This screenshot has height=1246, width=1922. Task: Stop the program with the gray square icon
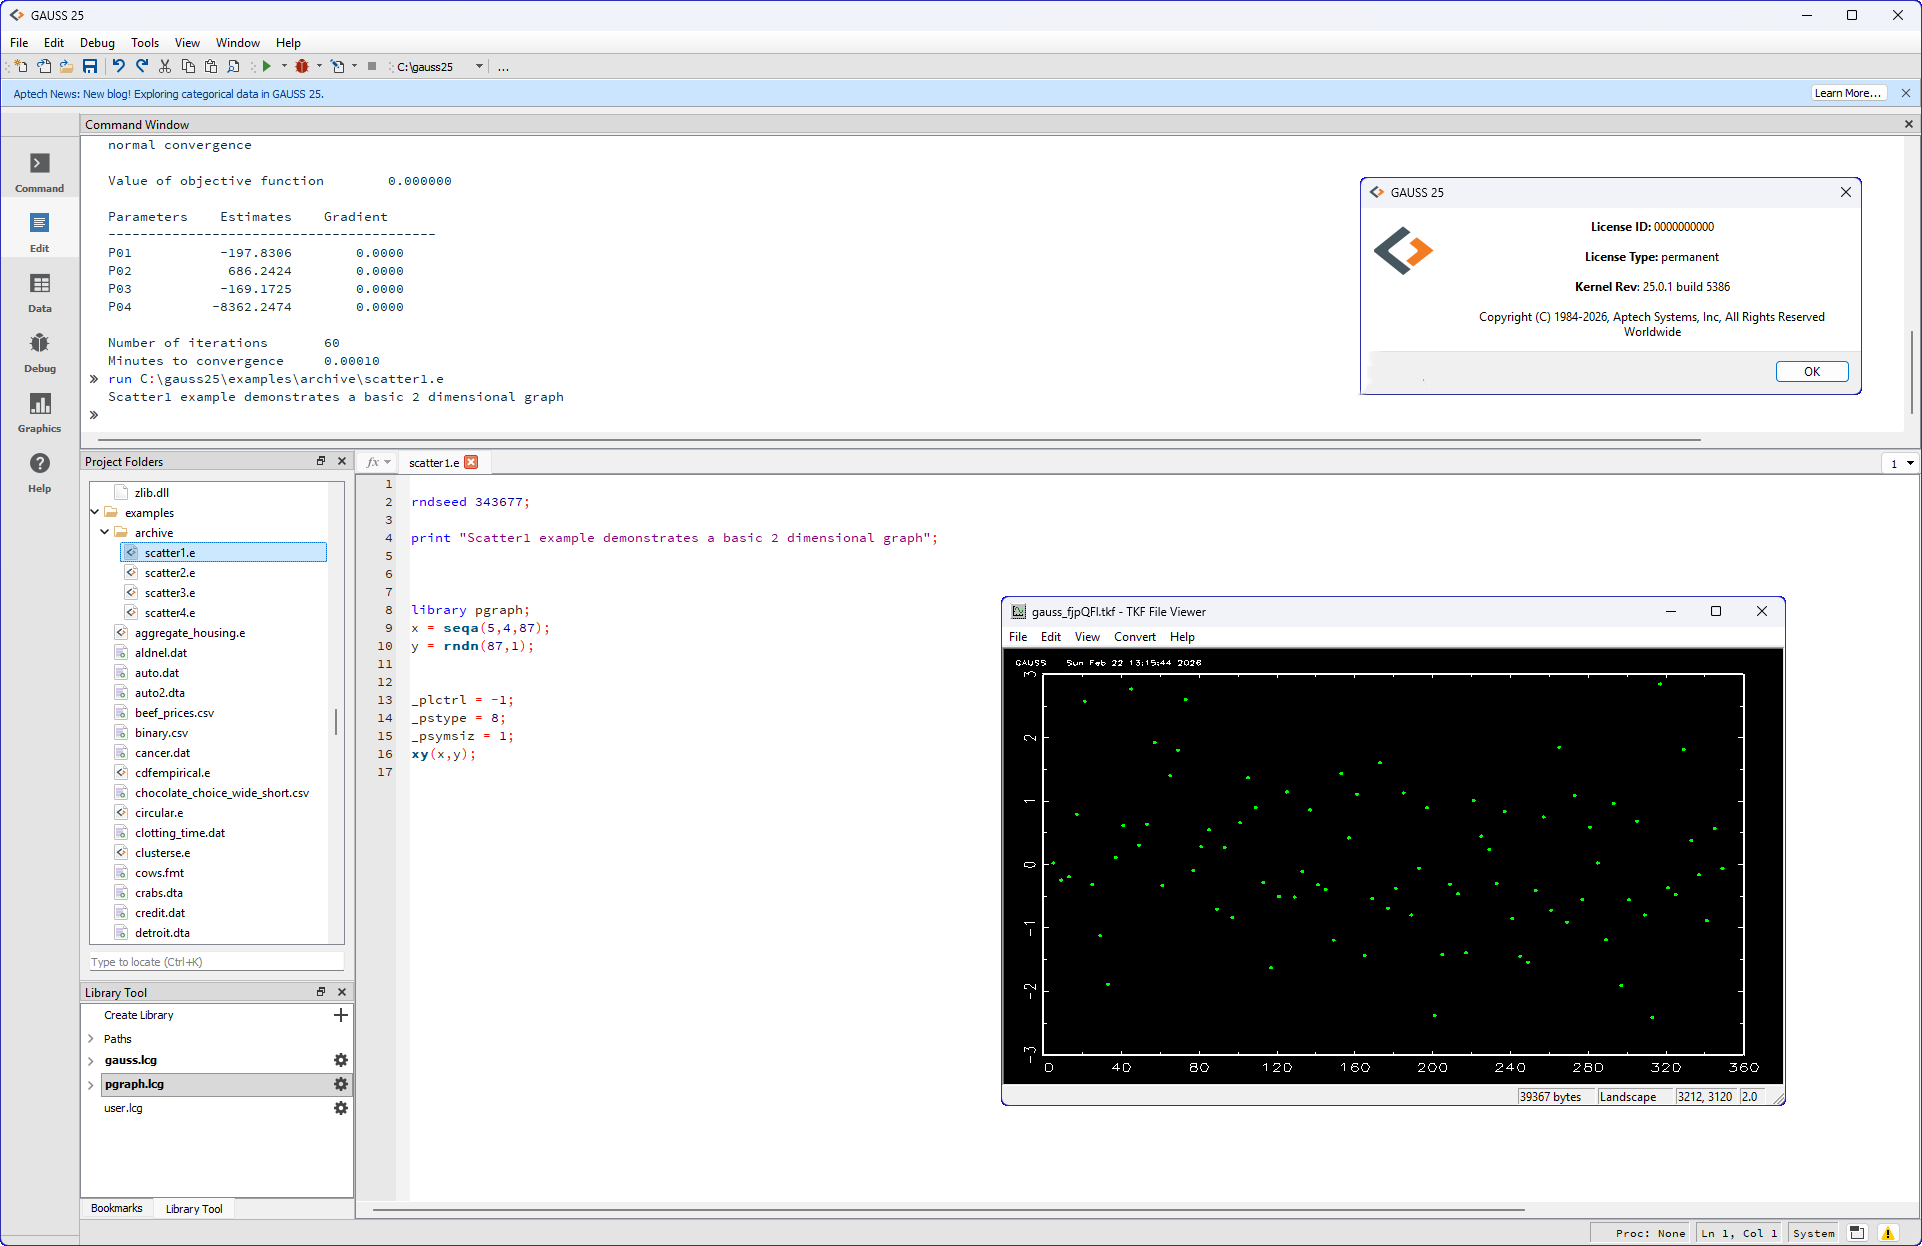(372, 67)
